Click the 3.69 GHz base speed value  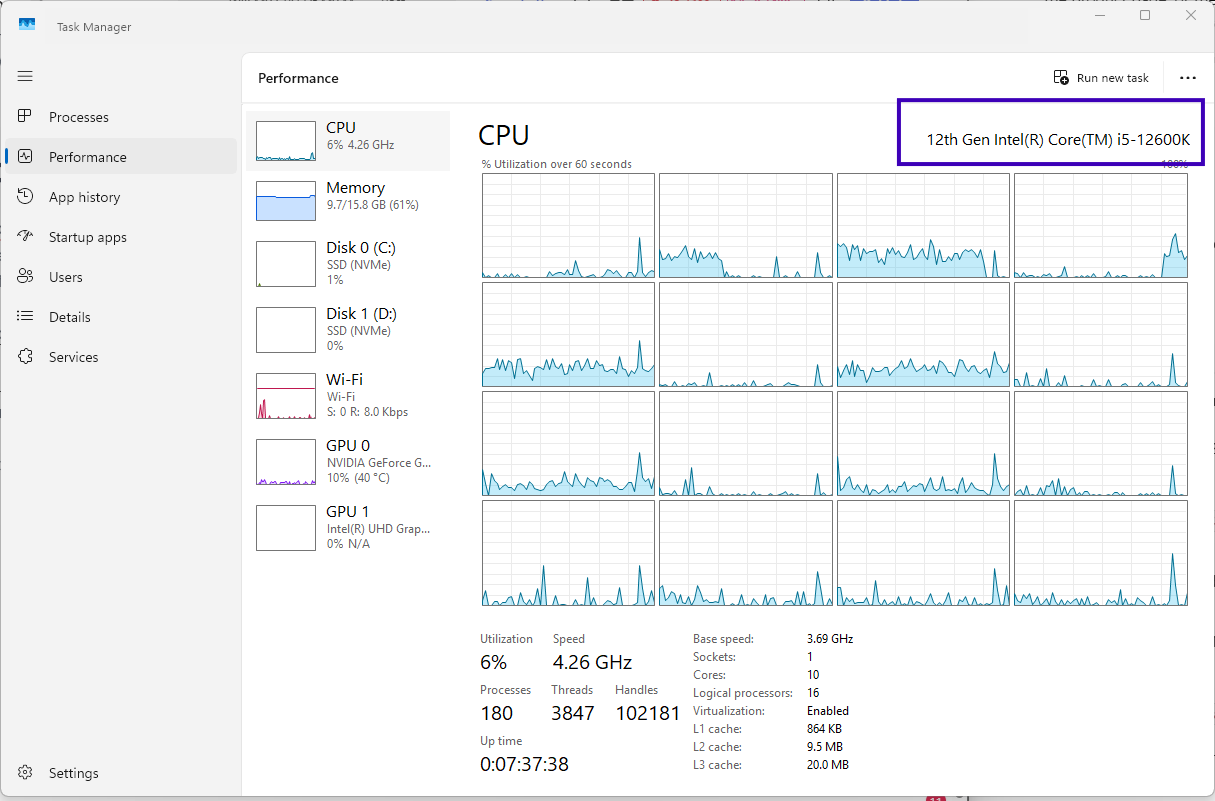(x=829, y=638)
